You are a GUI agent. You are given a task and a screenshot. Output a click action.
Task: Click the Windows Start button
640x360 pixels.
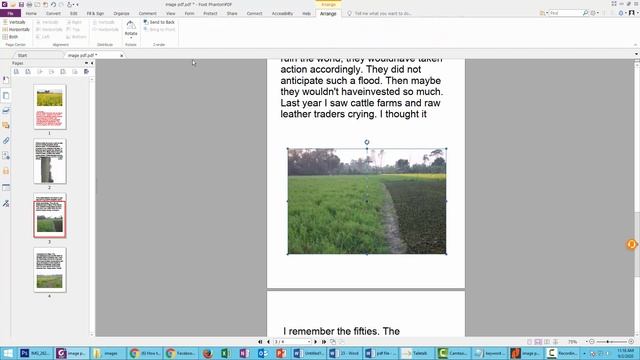(x=8, y=353)
